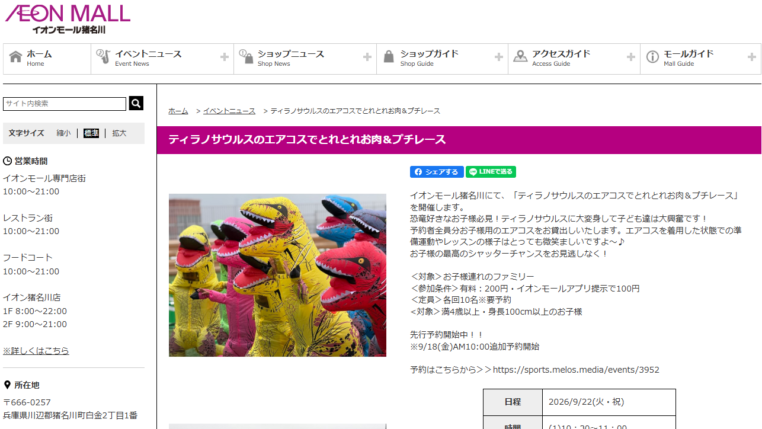Click the Event News icon
The width and height of the screenshot is (762, 429).
coord(103,56)
